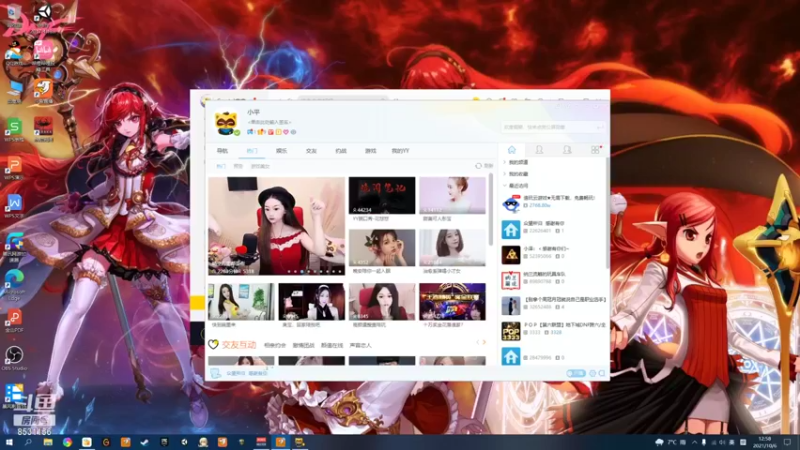Switch to the 导航 tab
800x450 pixels.
(222, 151)
